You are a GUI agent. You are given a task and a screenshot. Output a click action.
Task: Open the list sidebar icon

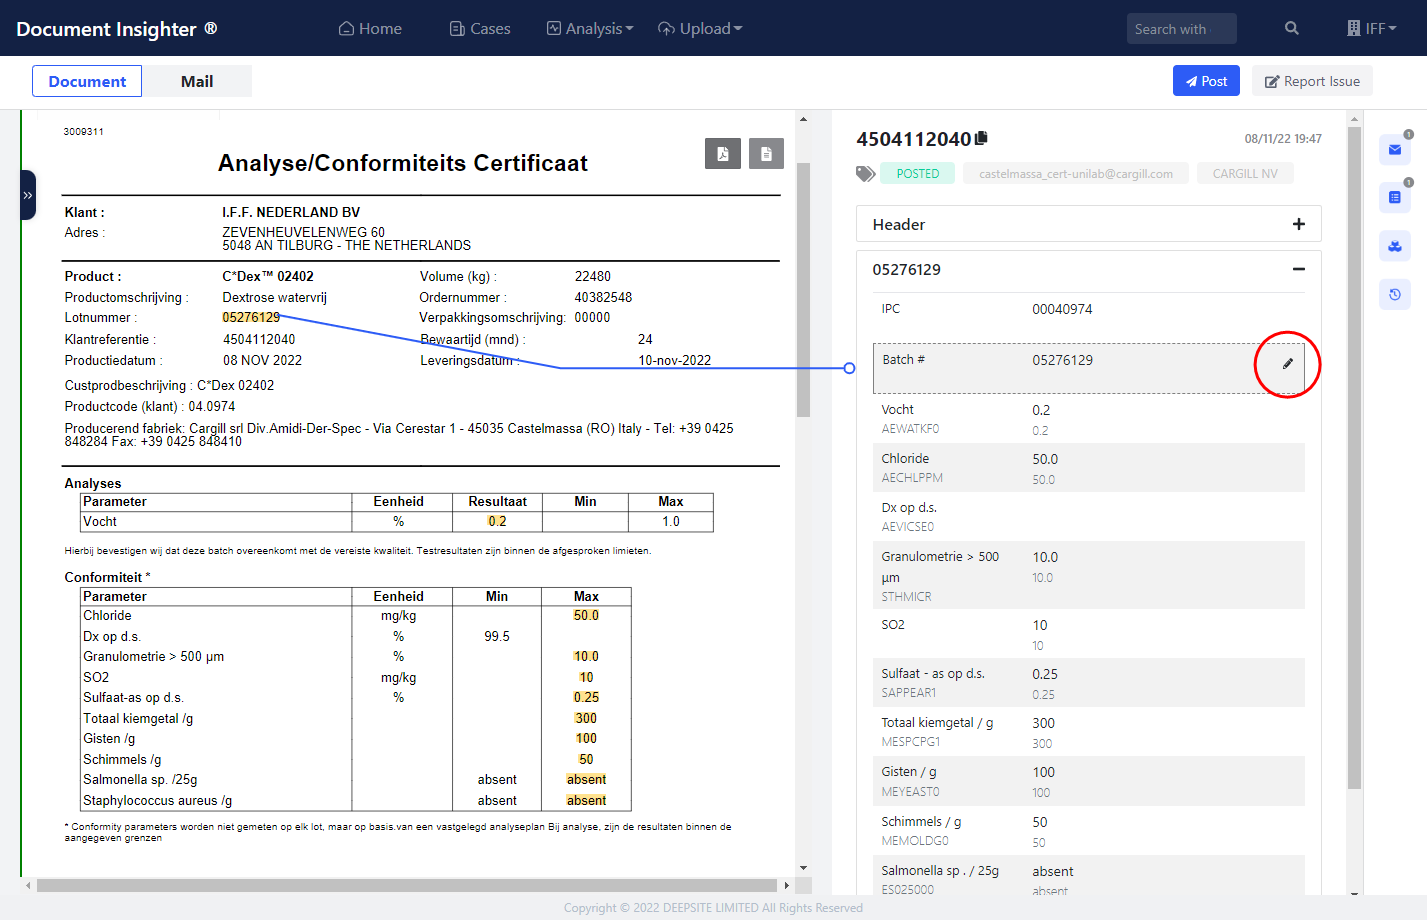click(1395, 198)
